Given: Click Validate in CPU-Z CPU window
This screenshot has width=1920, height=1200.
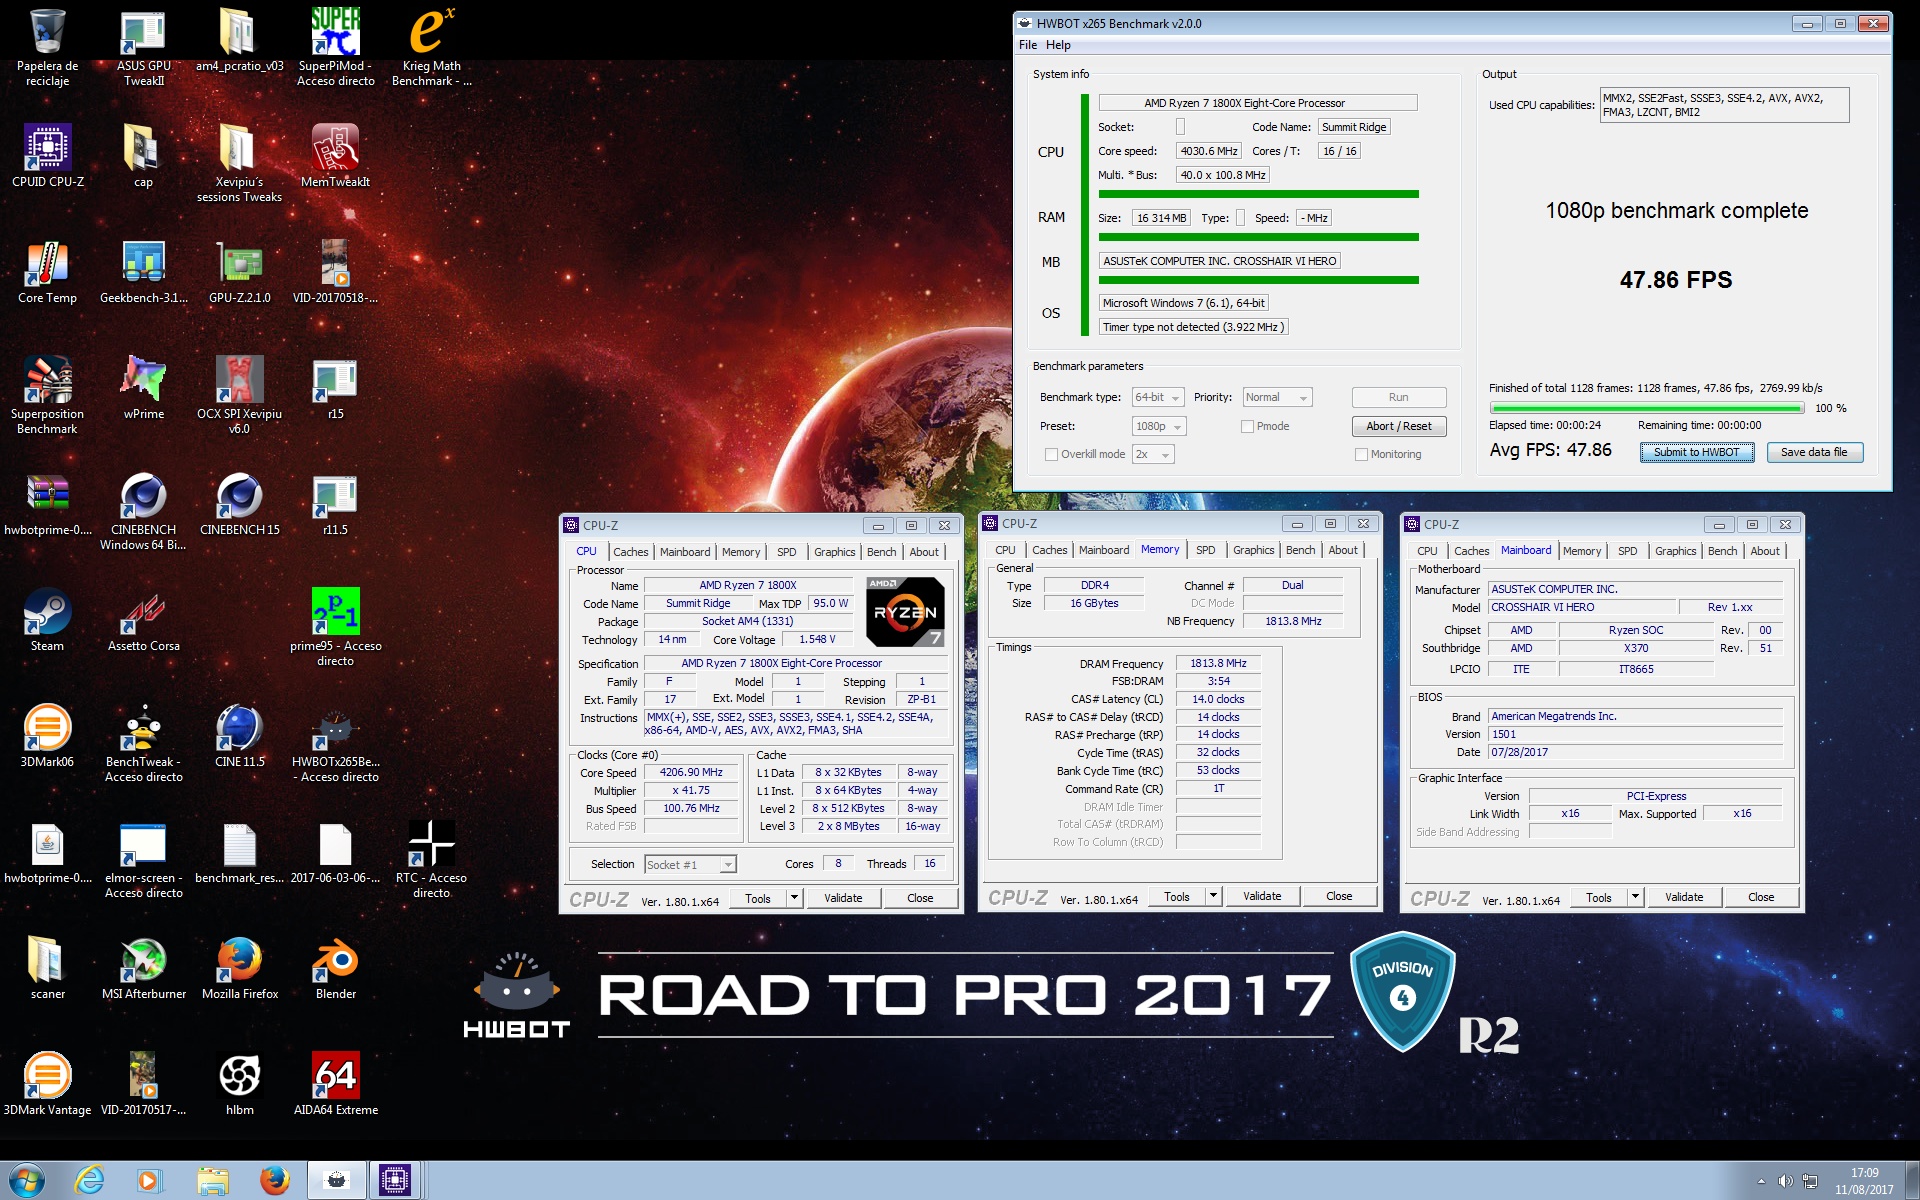Looking at the screenshot, I should [843, 898].
